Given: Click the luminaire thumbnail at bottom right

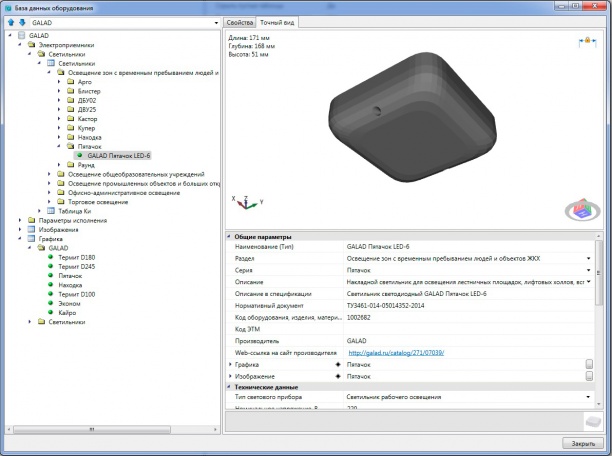Looking at the screenshot, I should tap(591, 420).
